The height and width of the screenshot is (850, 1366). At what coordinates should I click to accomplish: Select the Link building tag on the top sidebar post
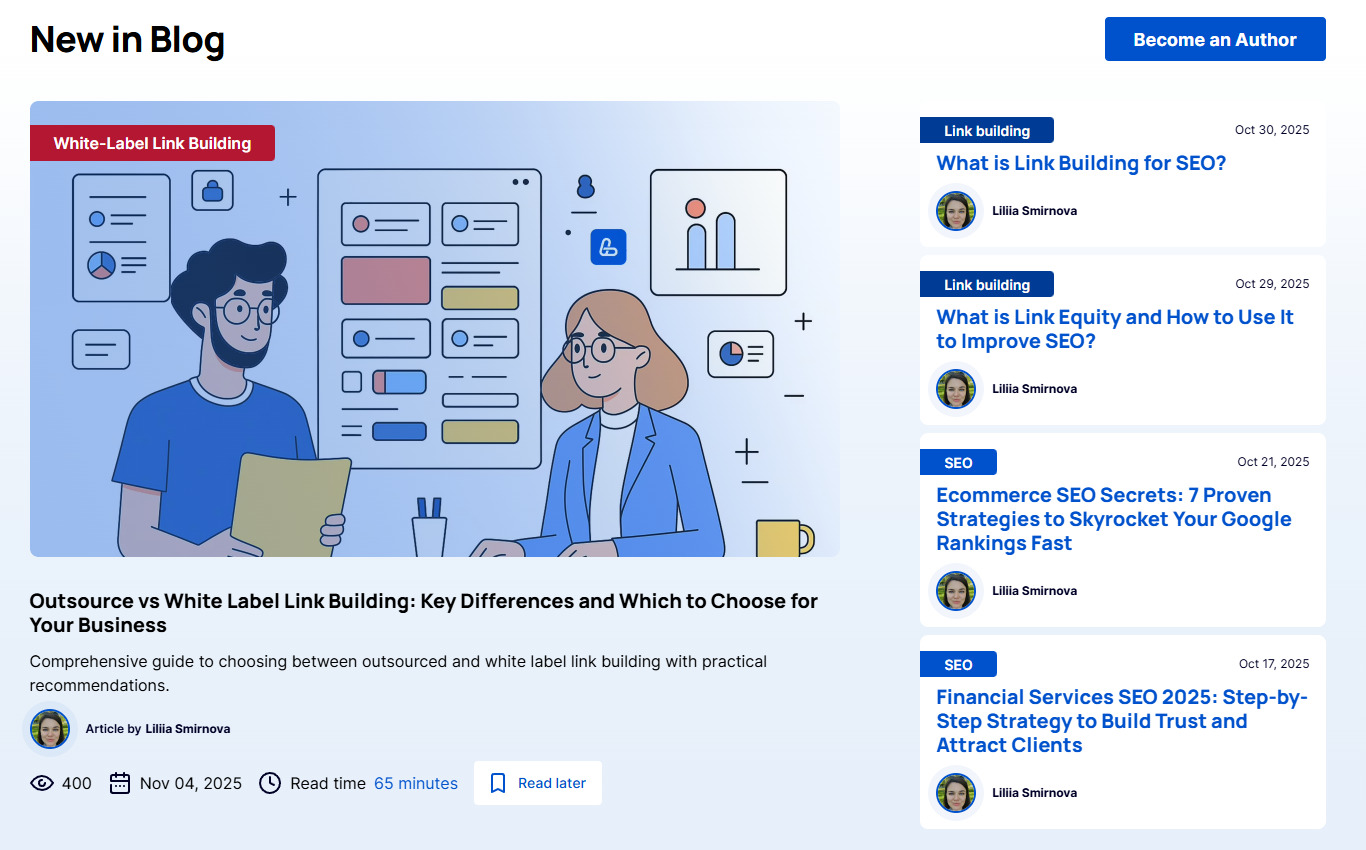pyautogui.click(x=986, y=130)
